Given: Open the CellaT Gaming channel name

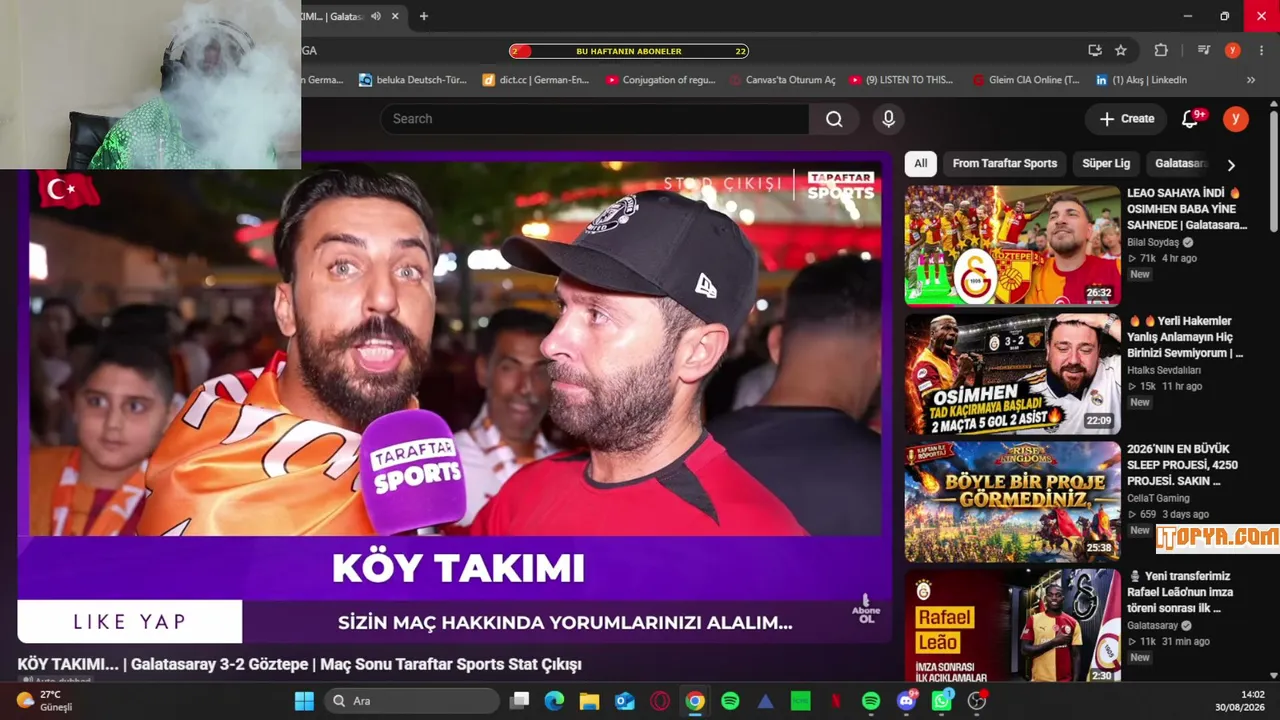Looking at the screenshot, I should [1158, 498].
